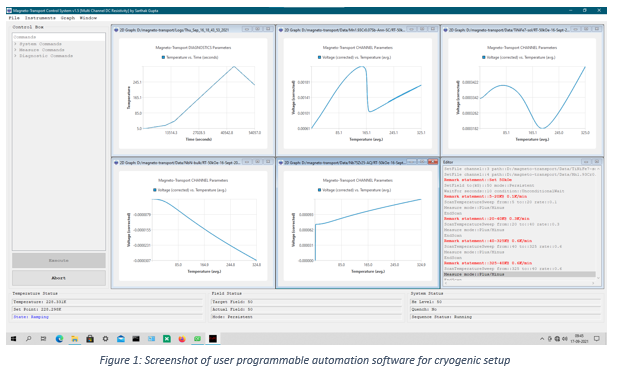This screenshot has width=621, height=373.
Task: Open File Explorer from the taskbar
Action: (74, 339)
